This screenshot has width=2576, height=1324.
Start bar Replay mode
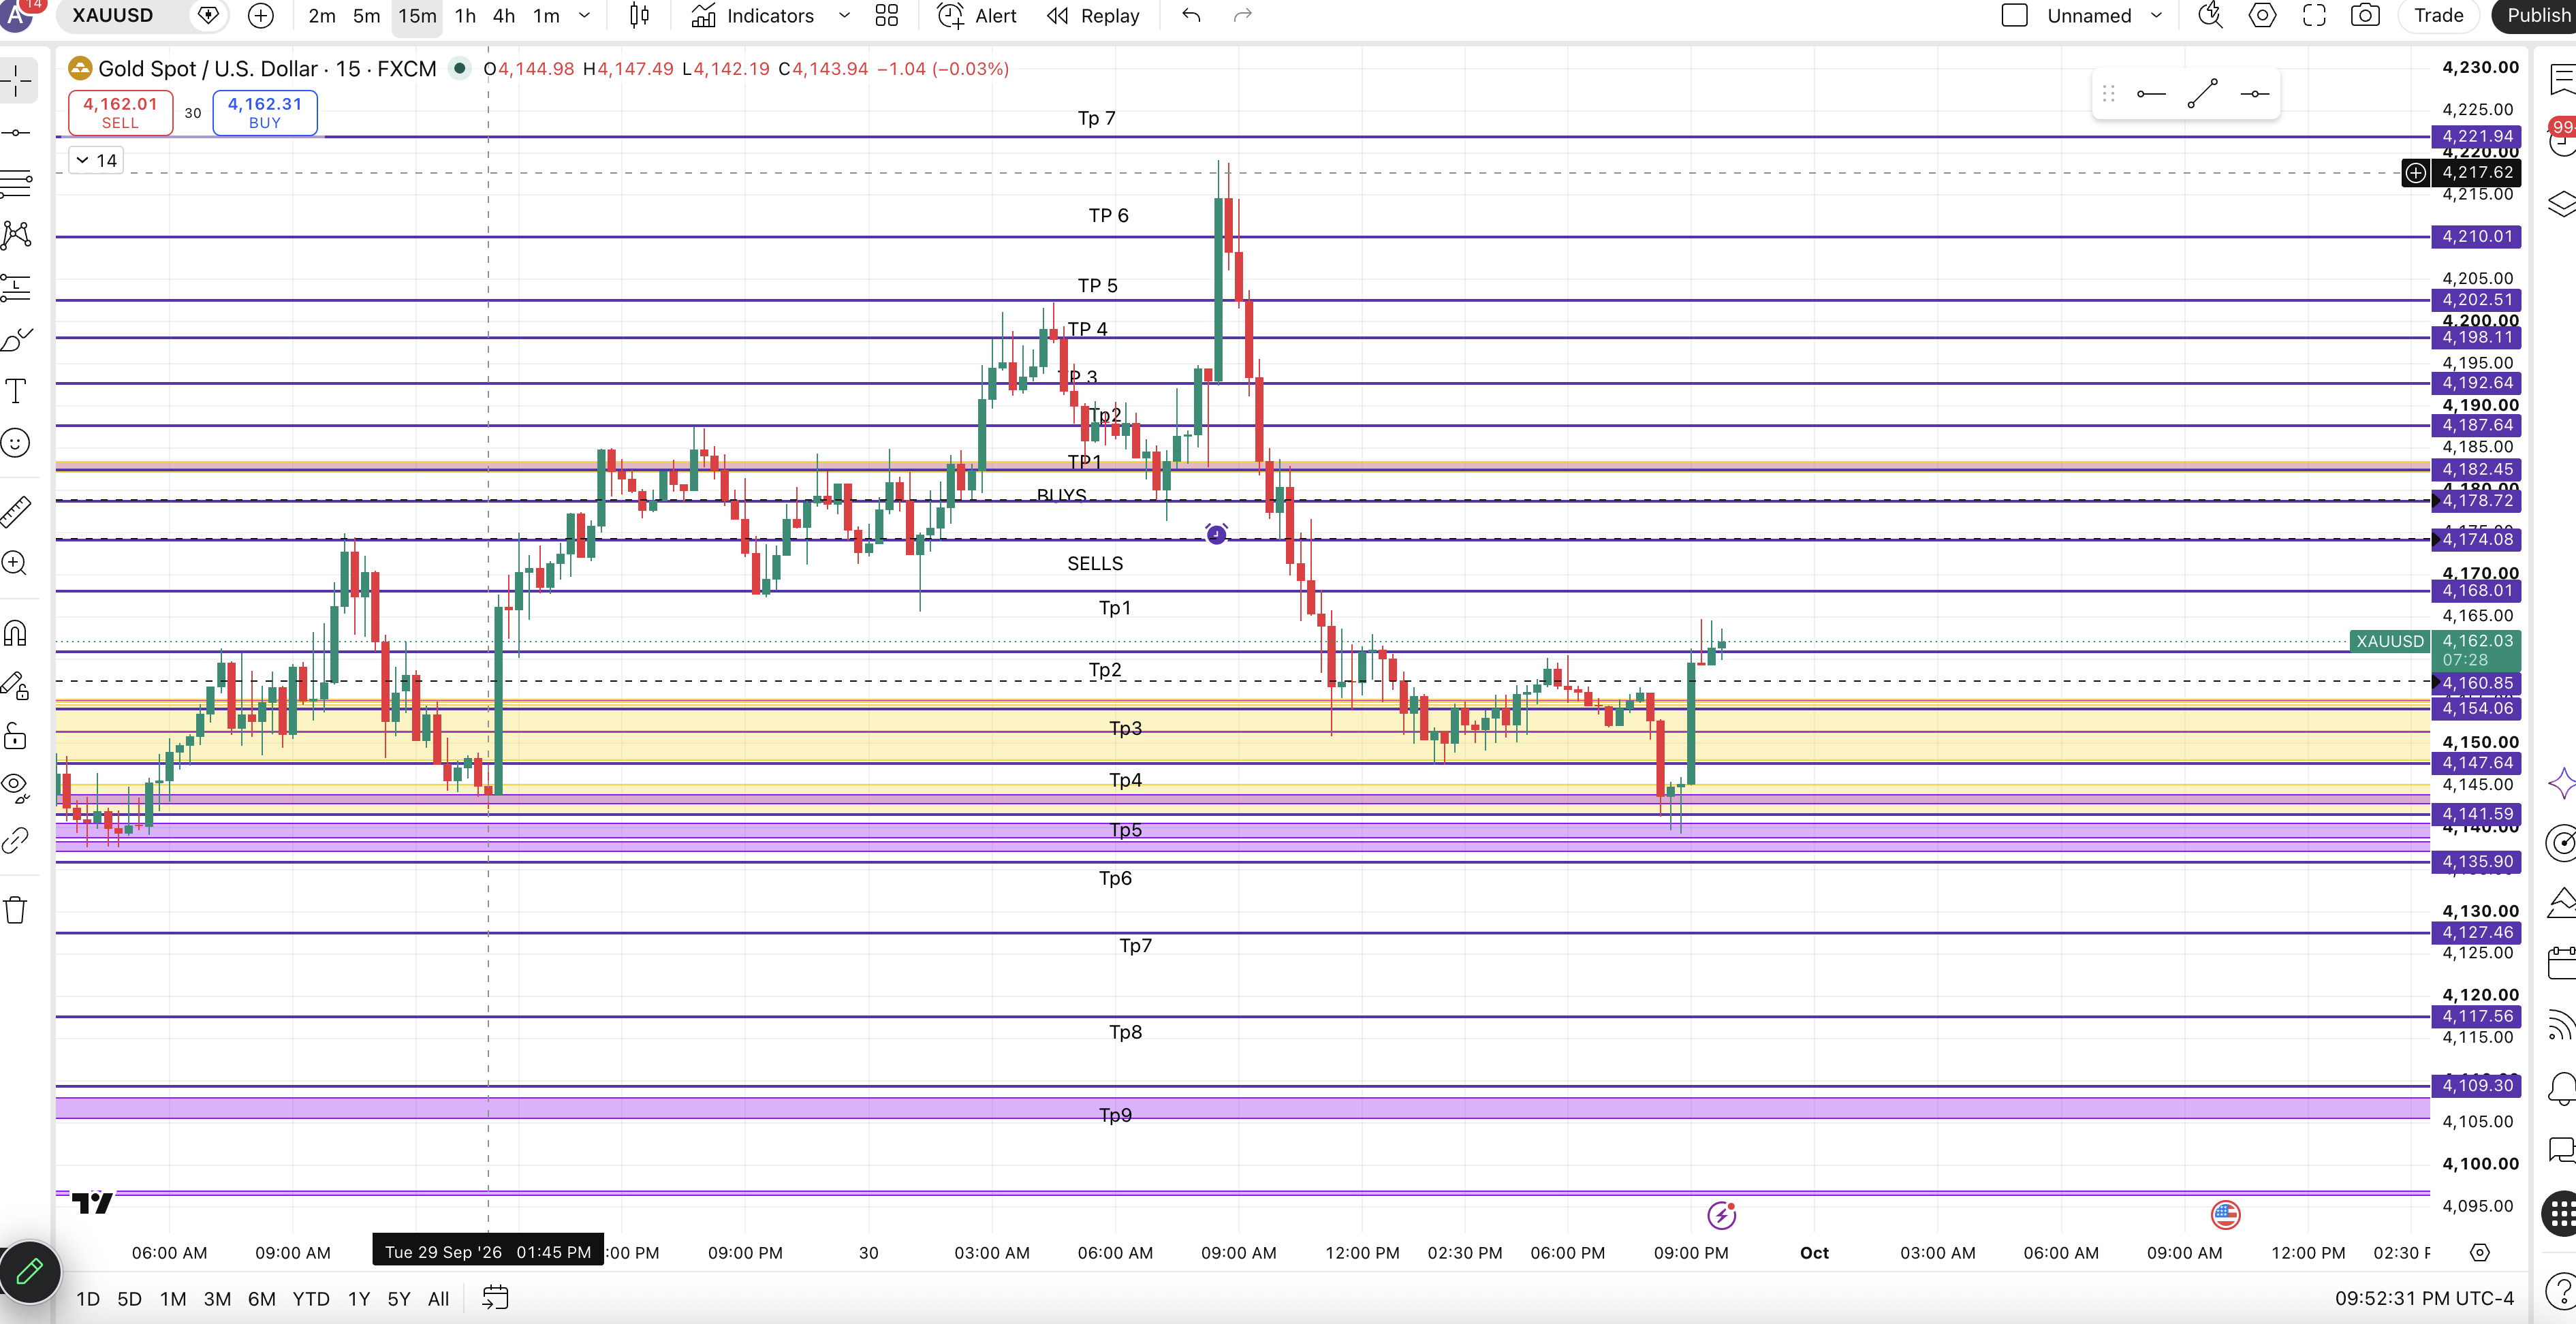pos(1093,16)
